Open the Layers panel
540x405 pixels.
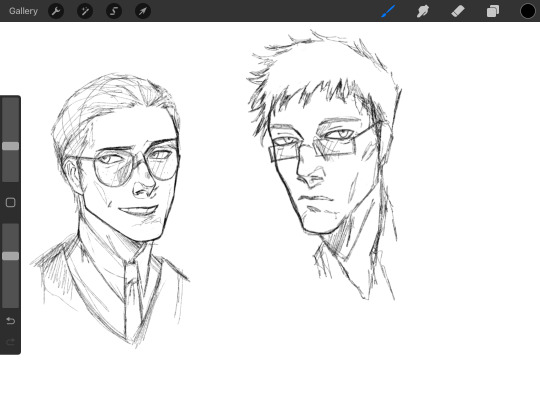[493, 11]
